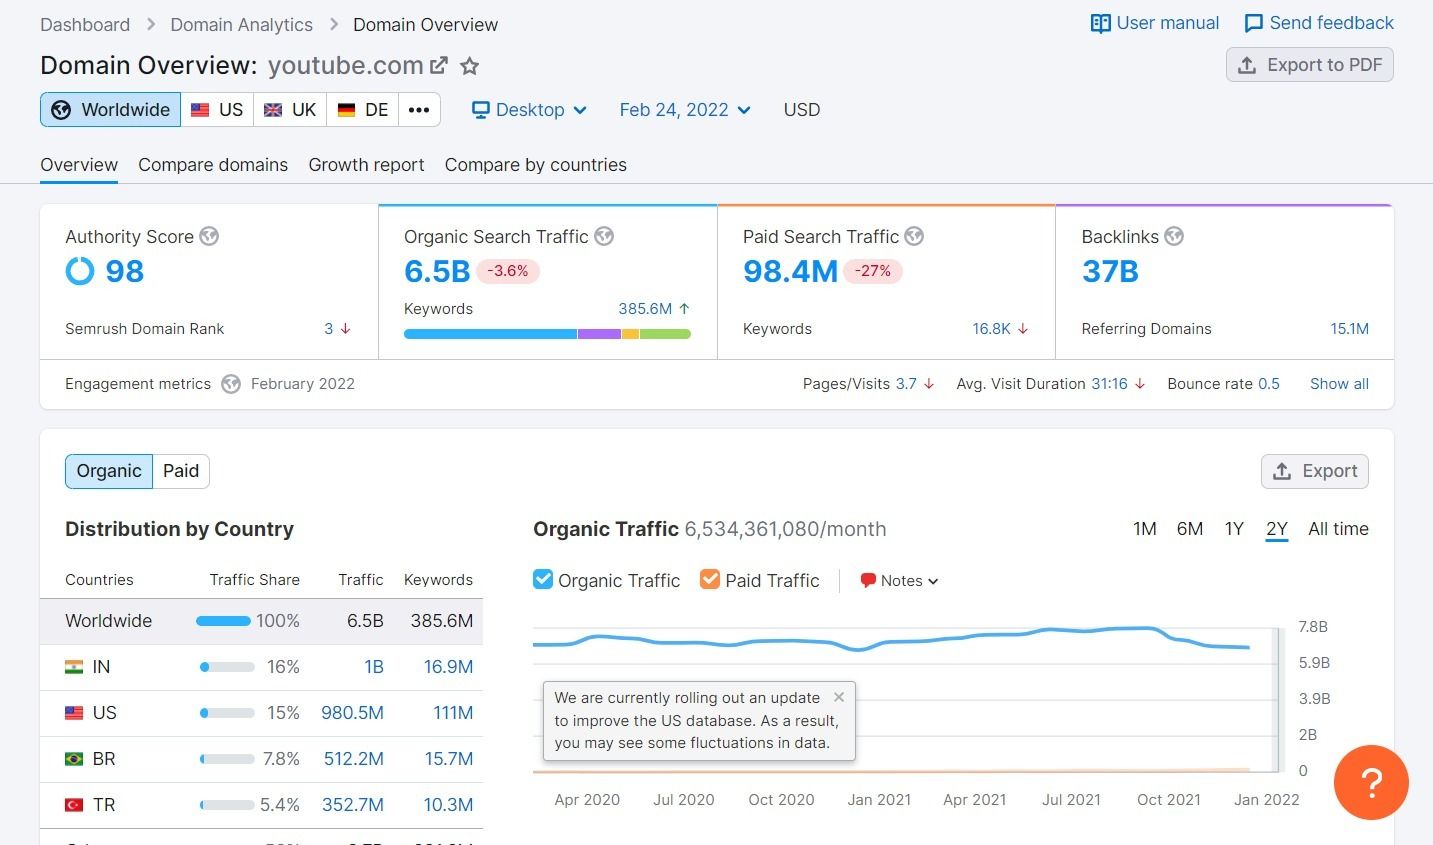Uncheck the Organic Traffic chart checkbox
Viewport: 1433px width, 845px height.
coord(543,579)
